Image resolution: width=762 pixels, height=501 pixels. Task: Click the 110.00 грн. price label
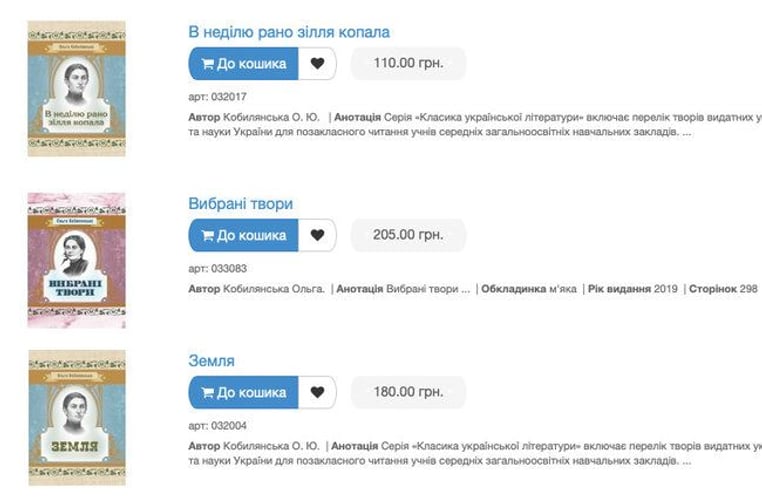pos(408,63)
